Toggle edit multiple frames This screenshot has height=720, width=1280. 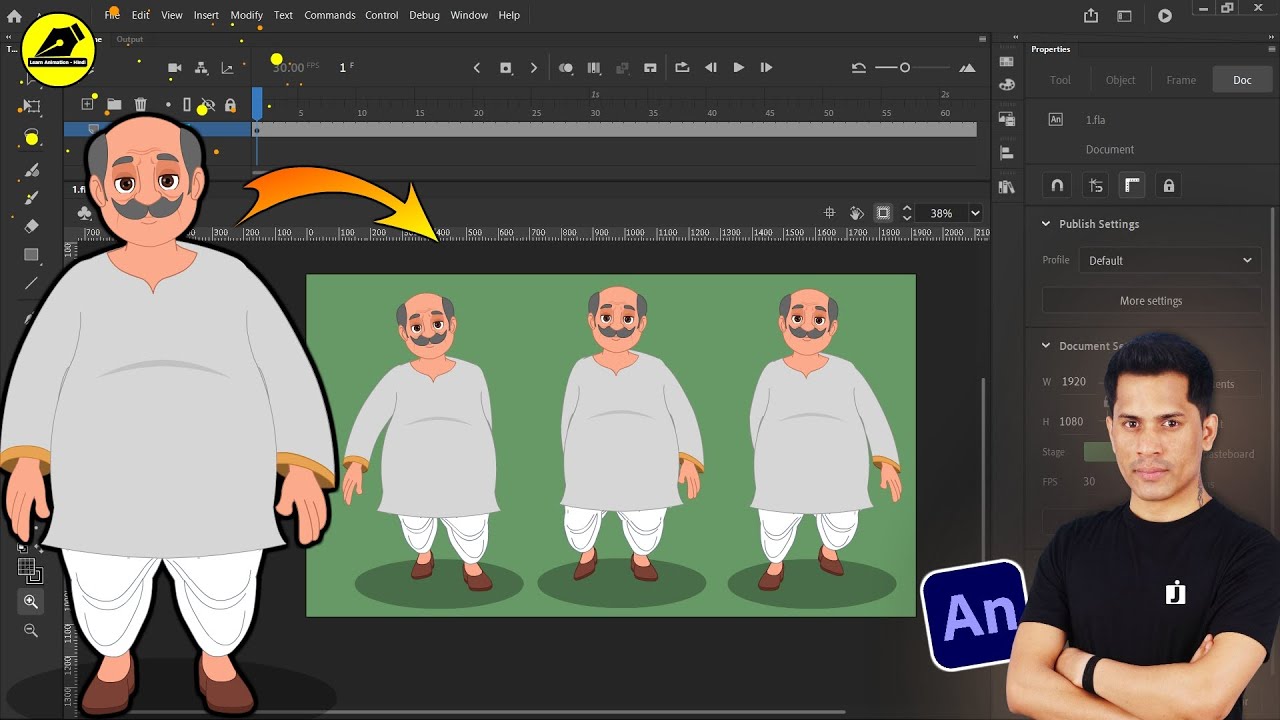click(594, 68)
